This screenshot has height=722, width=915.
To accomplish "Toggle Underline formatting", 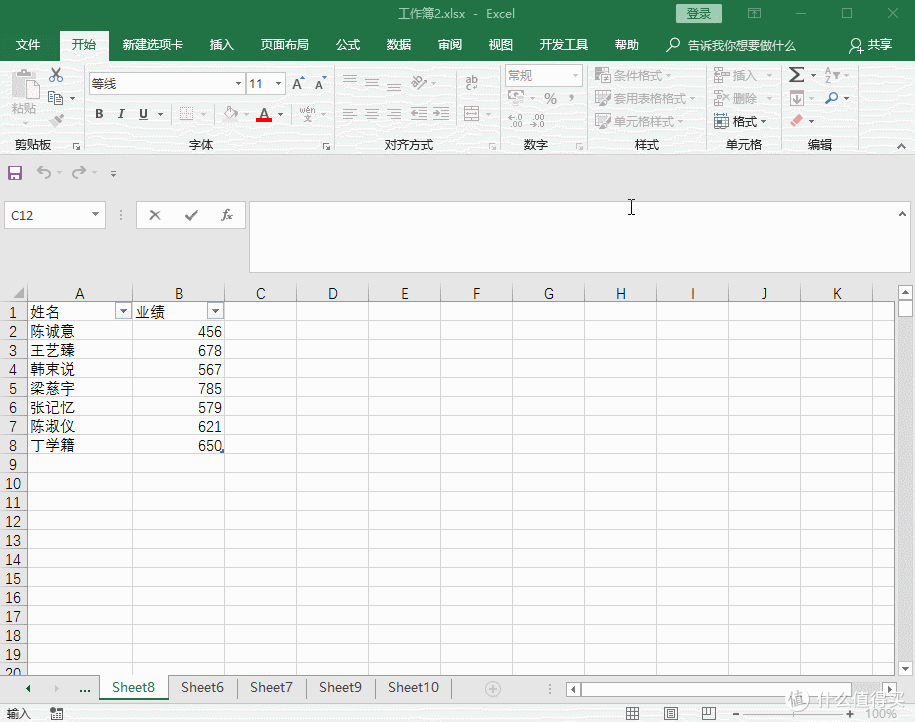I will [143, 114].
